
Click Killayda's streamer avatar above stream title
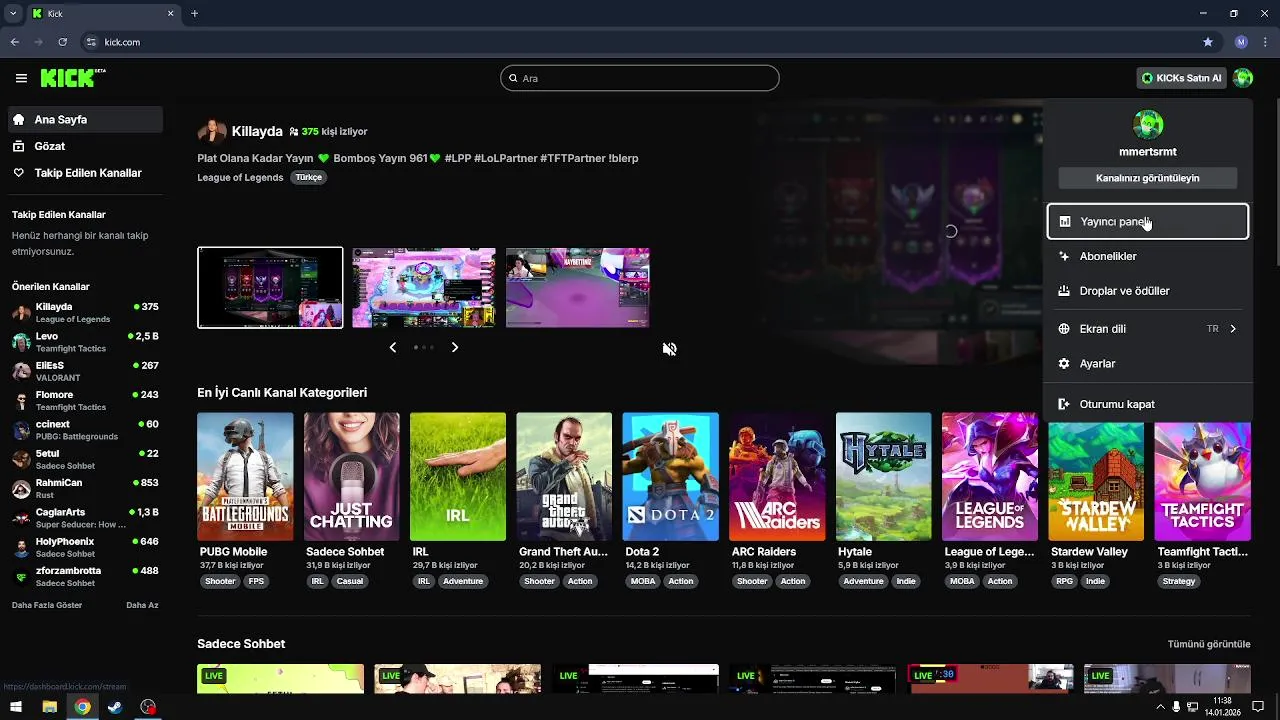tap(211, 131)
